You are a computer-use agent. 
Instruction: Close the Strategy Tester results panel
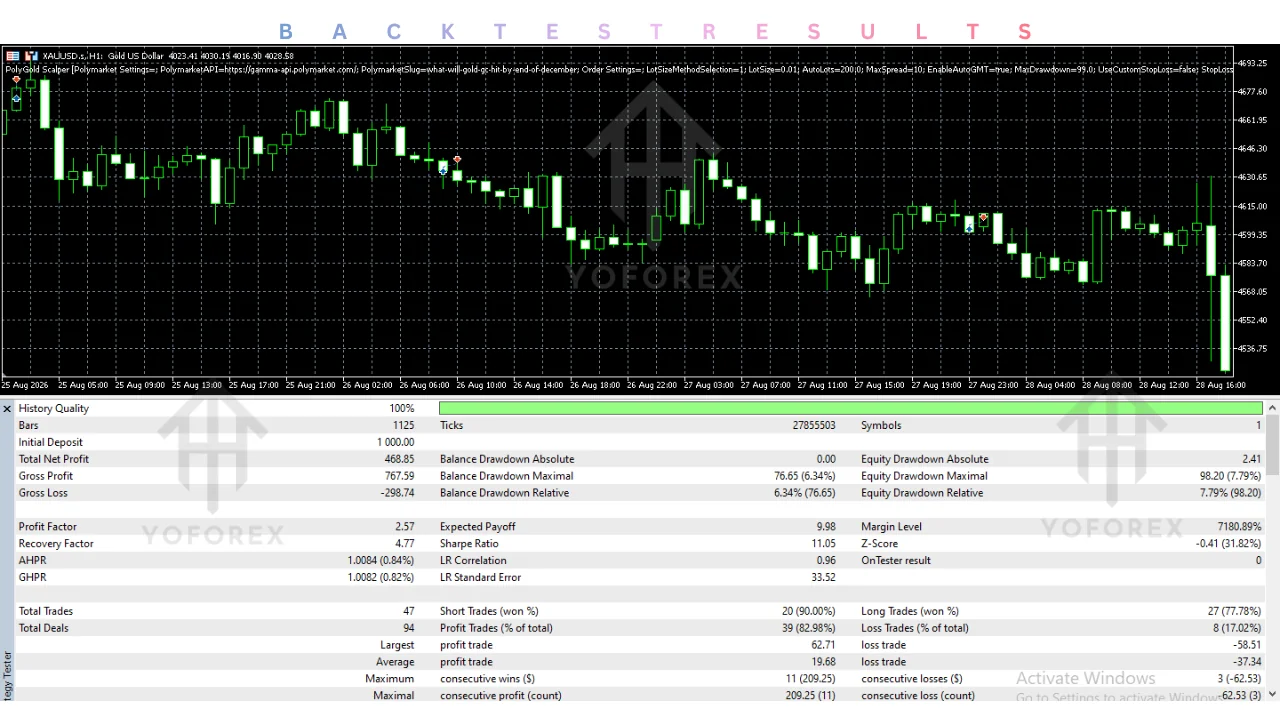tap(7, 409)
